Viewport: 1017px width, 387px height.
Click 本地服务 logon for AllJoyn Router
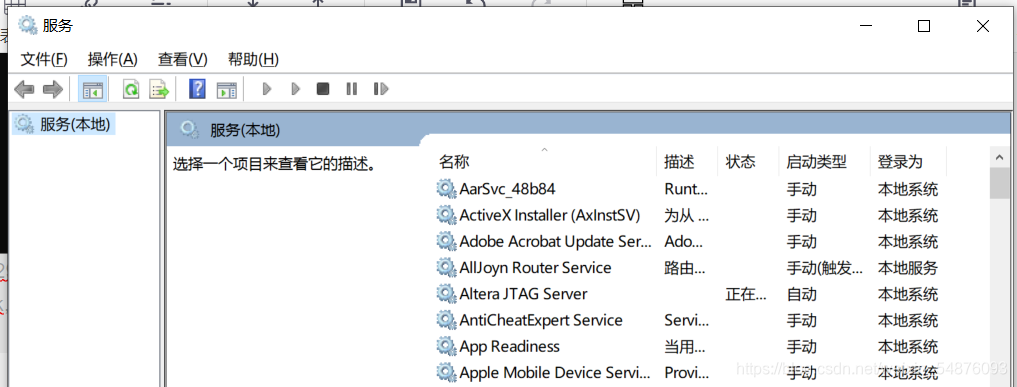tap(908, 268)
